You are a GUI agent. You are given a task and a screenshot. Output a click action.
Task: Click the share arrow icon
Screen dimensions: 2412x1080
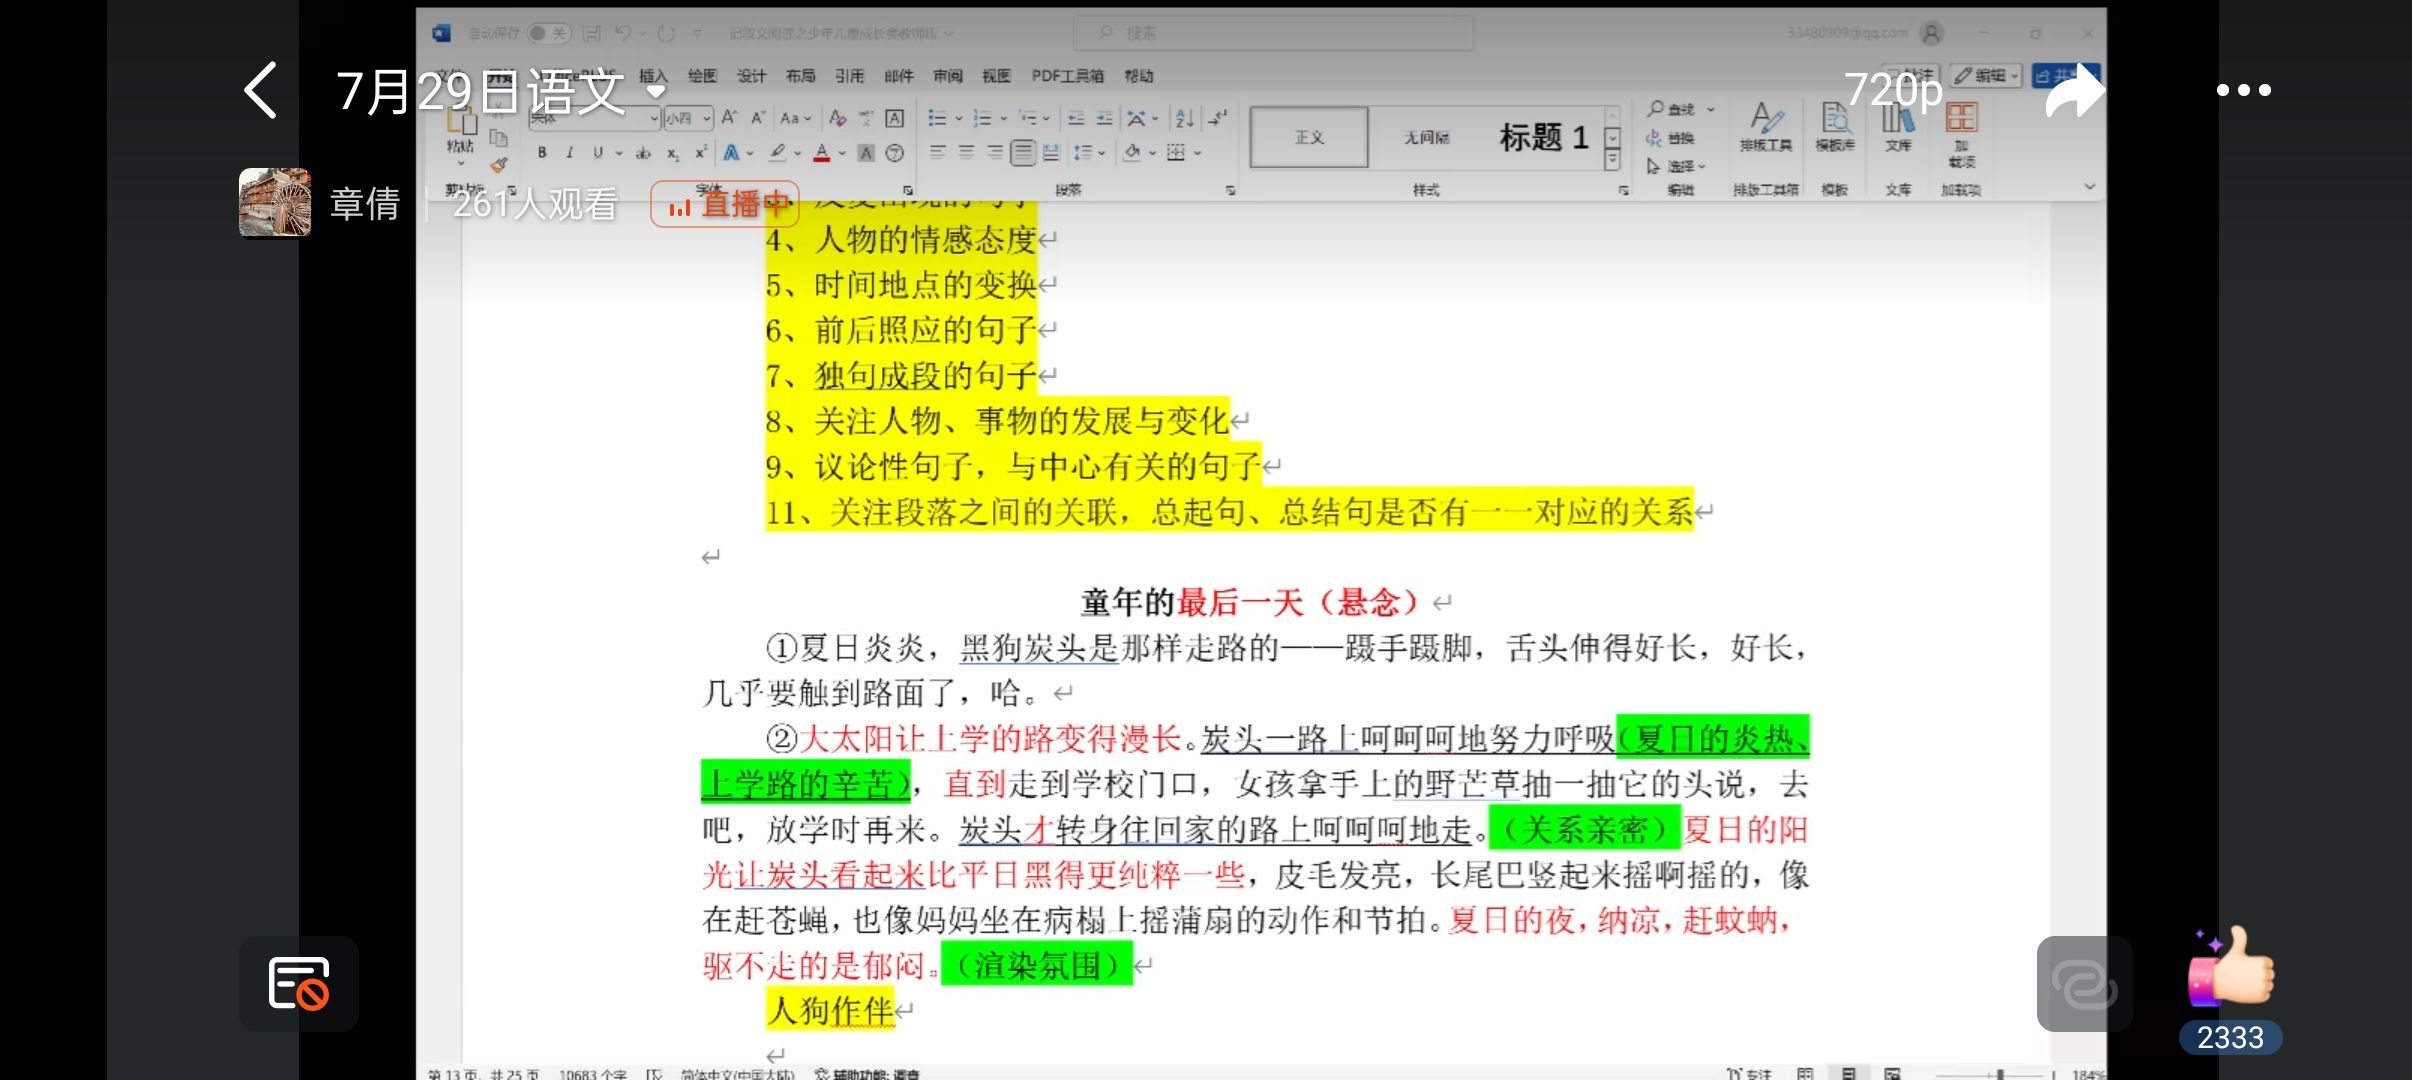pos(2074,91)
